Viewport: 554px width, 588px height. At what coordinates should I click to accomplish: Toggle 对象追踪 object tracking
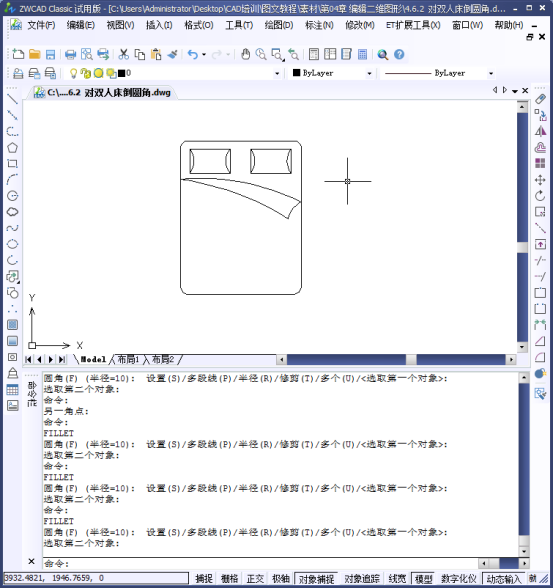(x=362, y=579)
